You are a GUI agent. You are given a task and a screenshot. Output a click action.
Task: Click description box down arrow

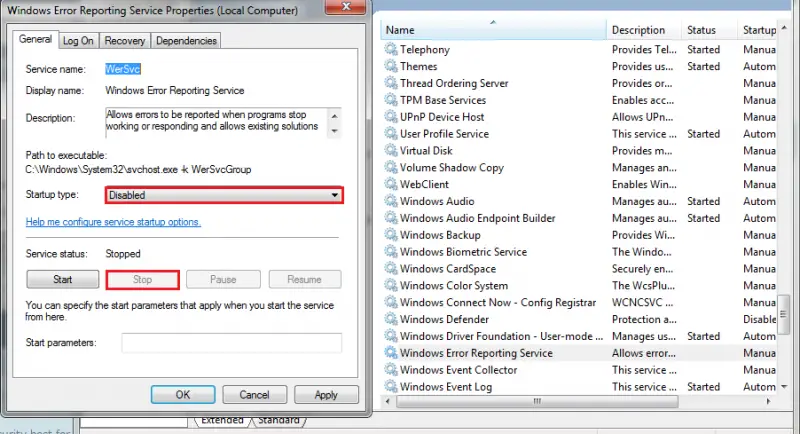coord(334,131)
